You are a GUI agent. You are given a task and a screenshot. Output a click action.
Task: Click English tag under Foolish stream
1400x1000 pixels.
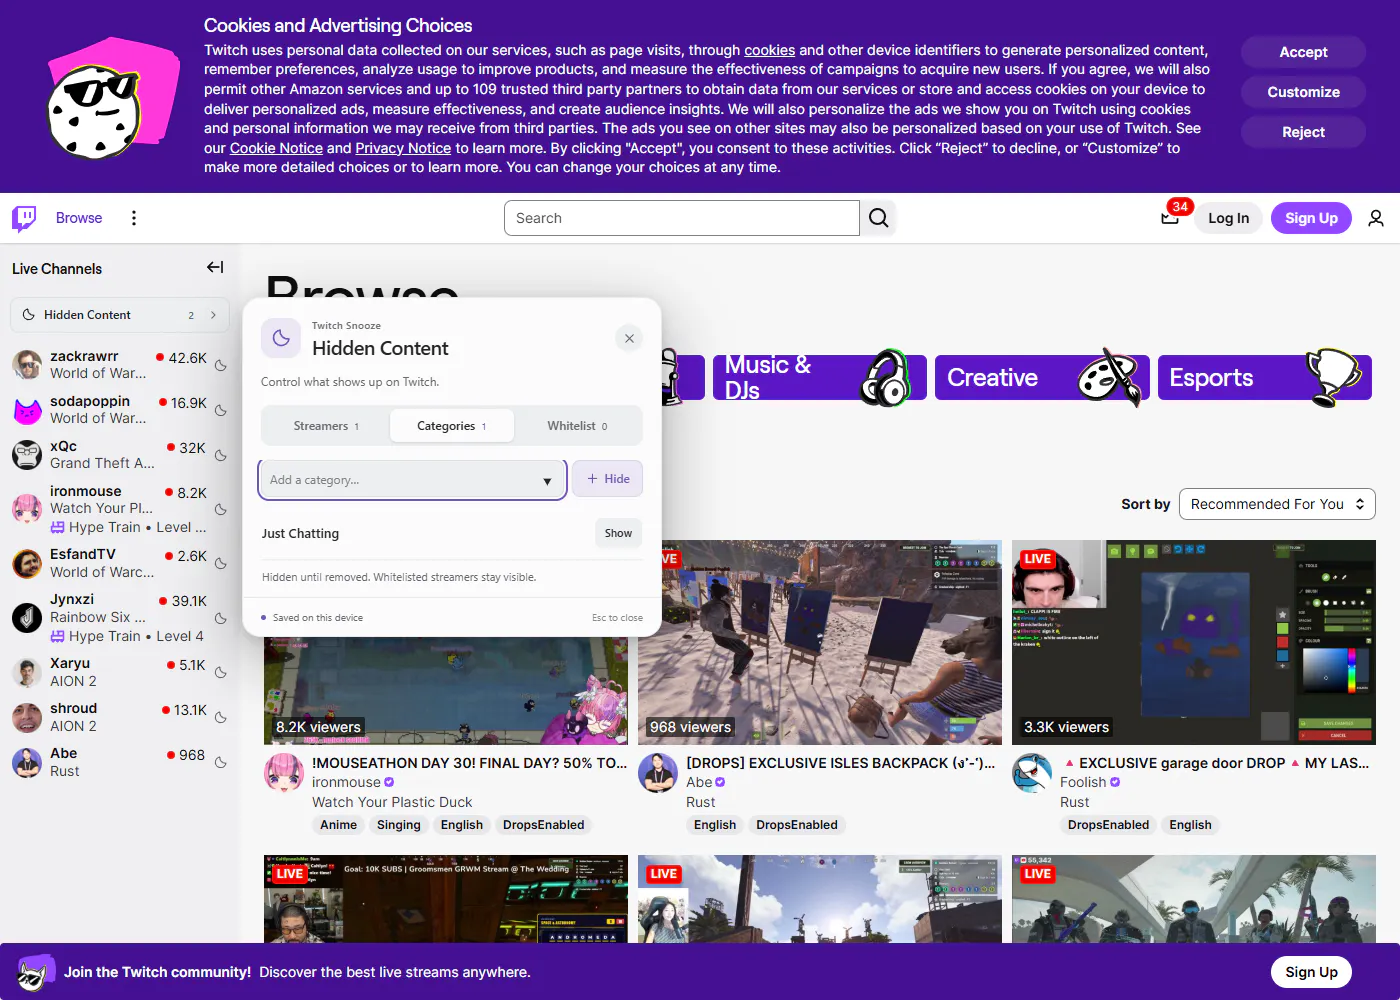click(1190, 825)
